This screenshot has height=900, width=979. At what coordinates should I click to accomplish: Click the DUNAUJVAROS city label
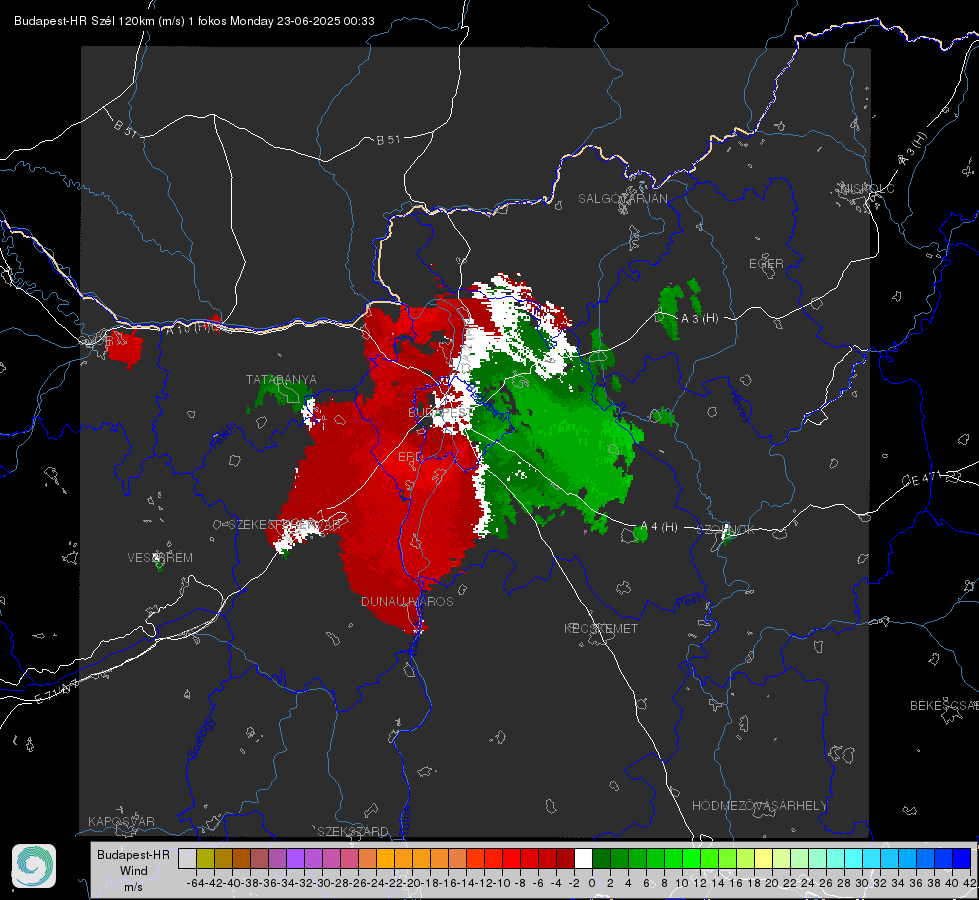407,601
